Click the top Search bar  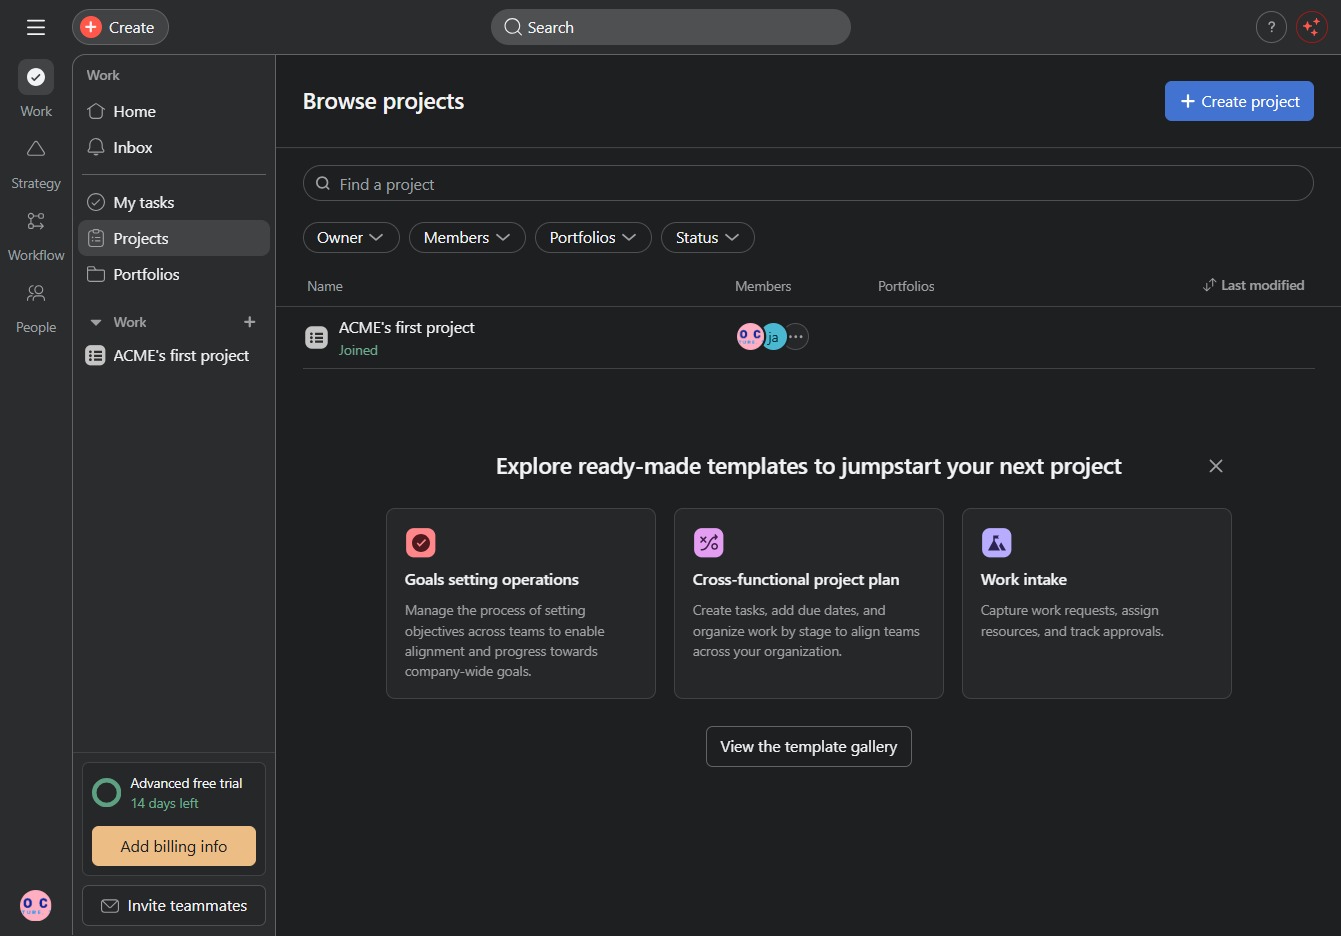point(670,27)
